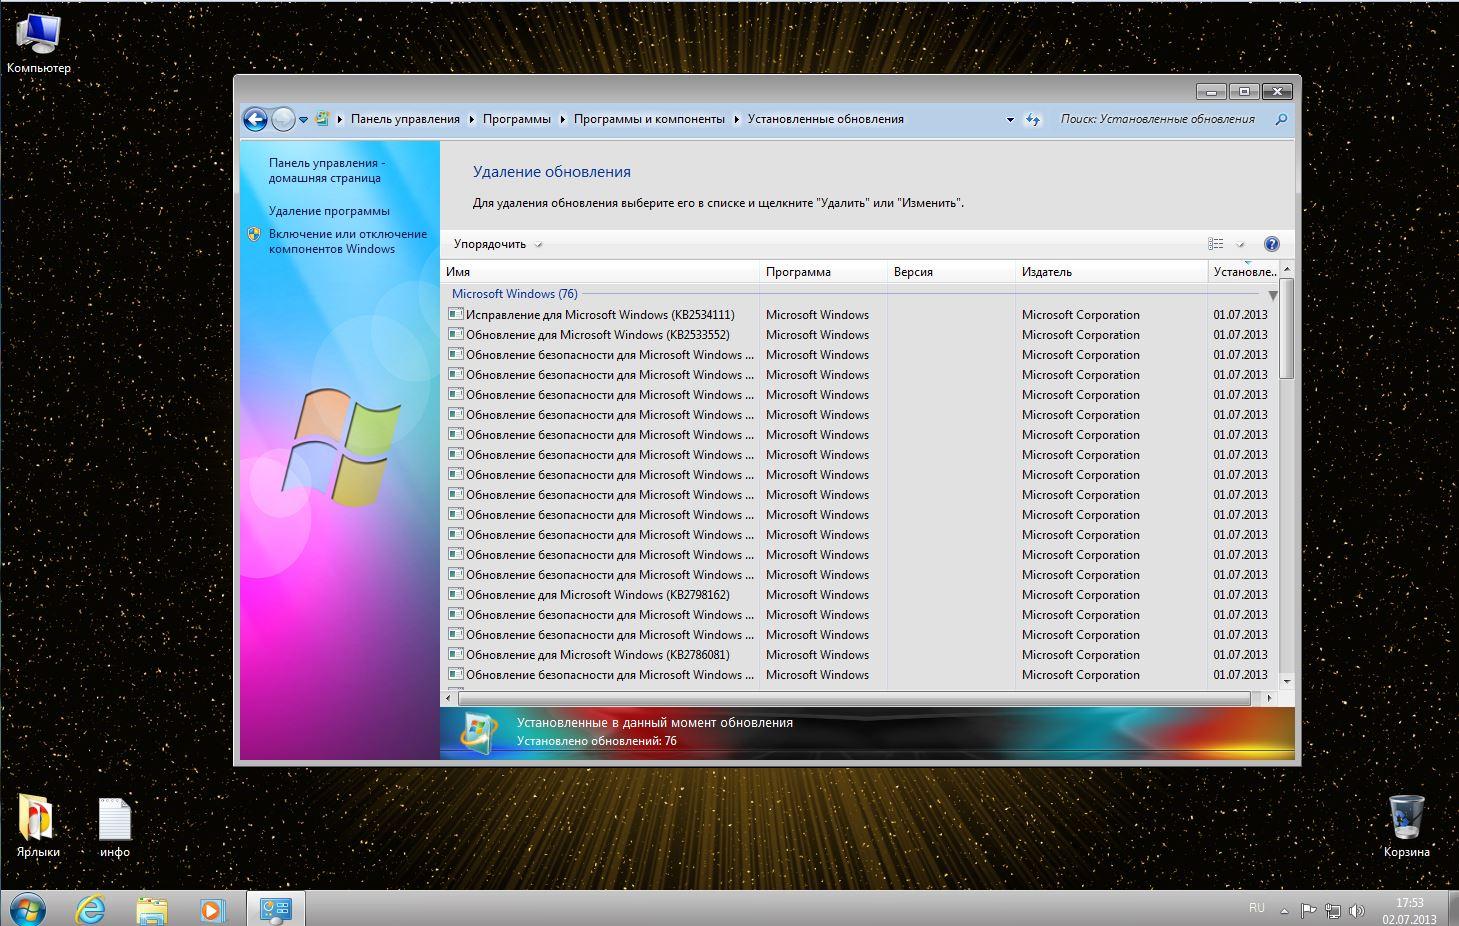Click the volume speaker tray icon

[1357, 911]
